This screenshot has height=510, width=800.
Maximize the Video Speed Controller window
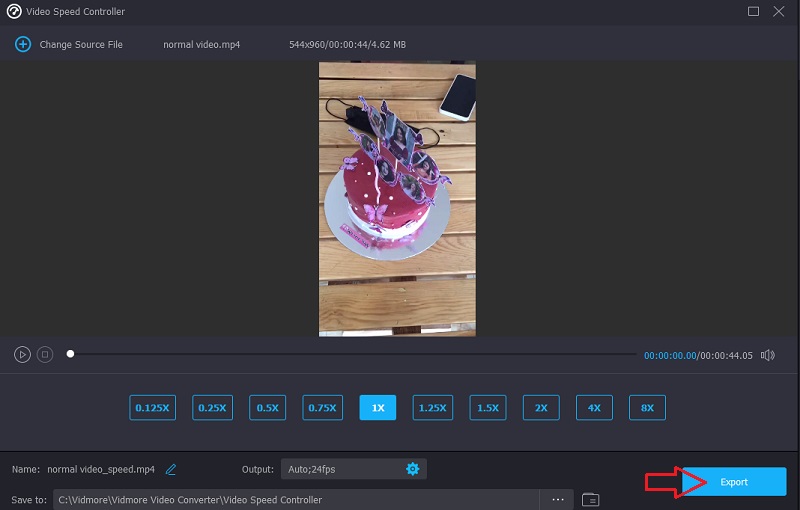(753, 11)
